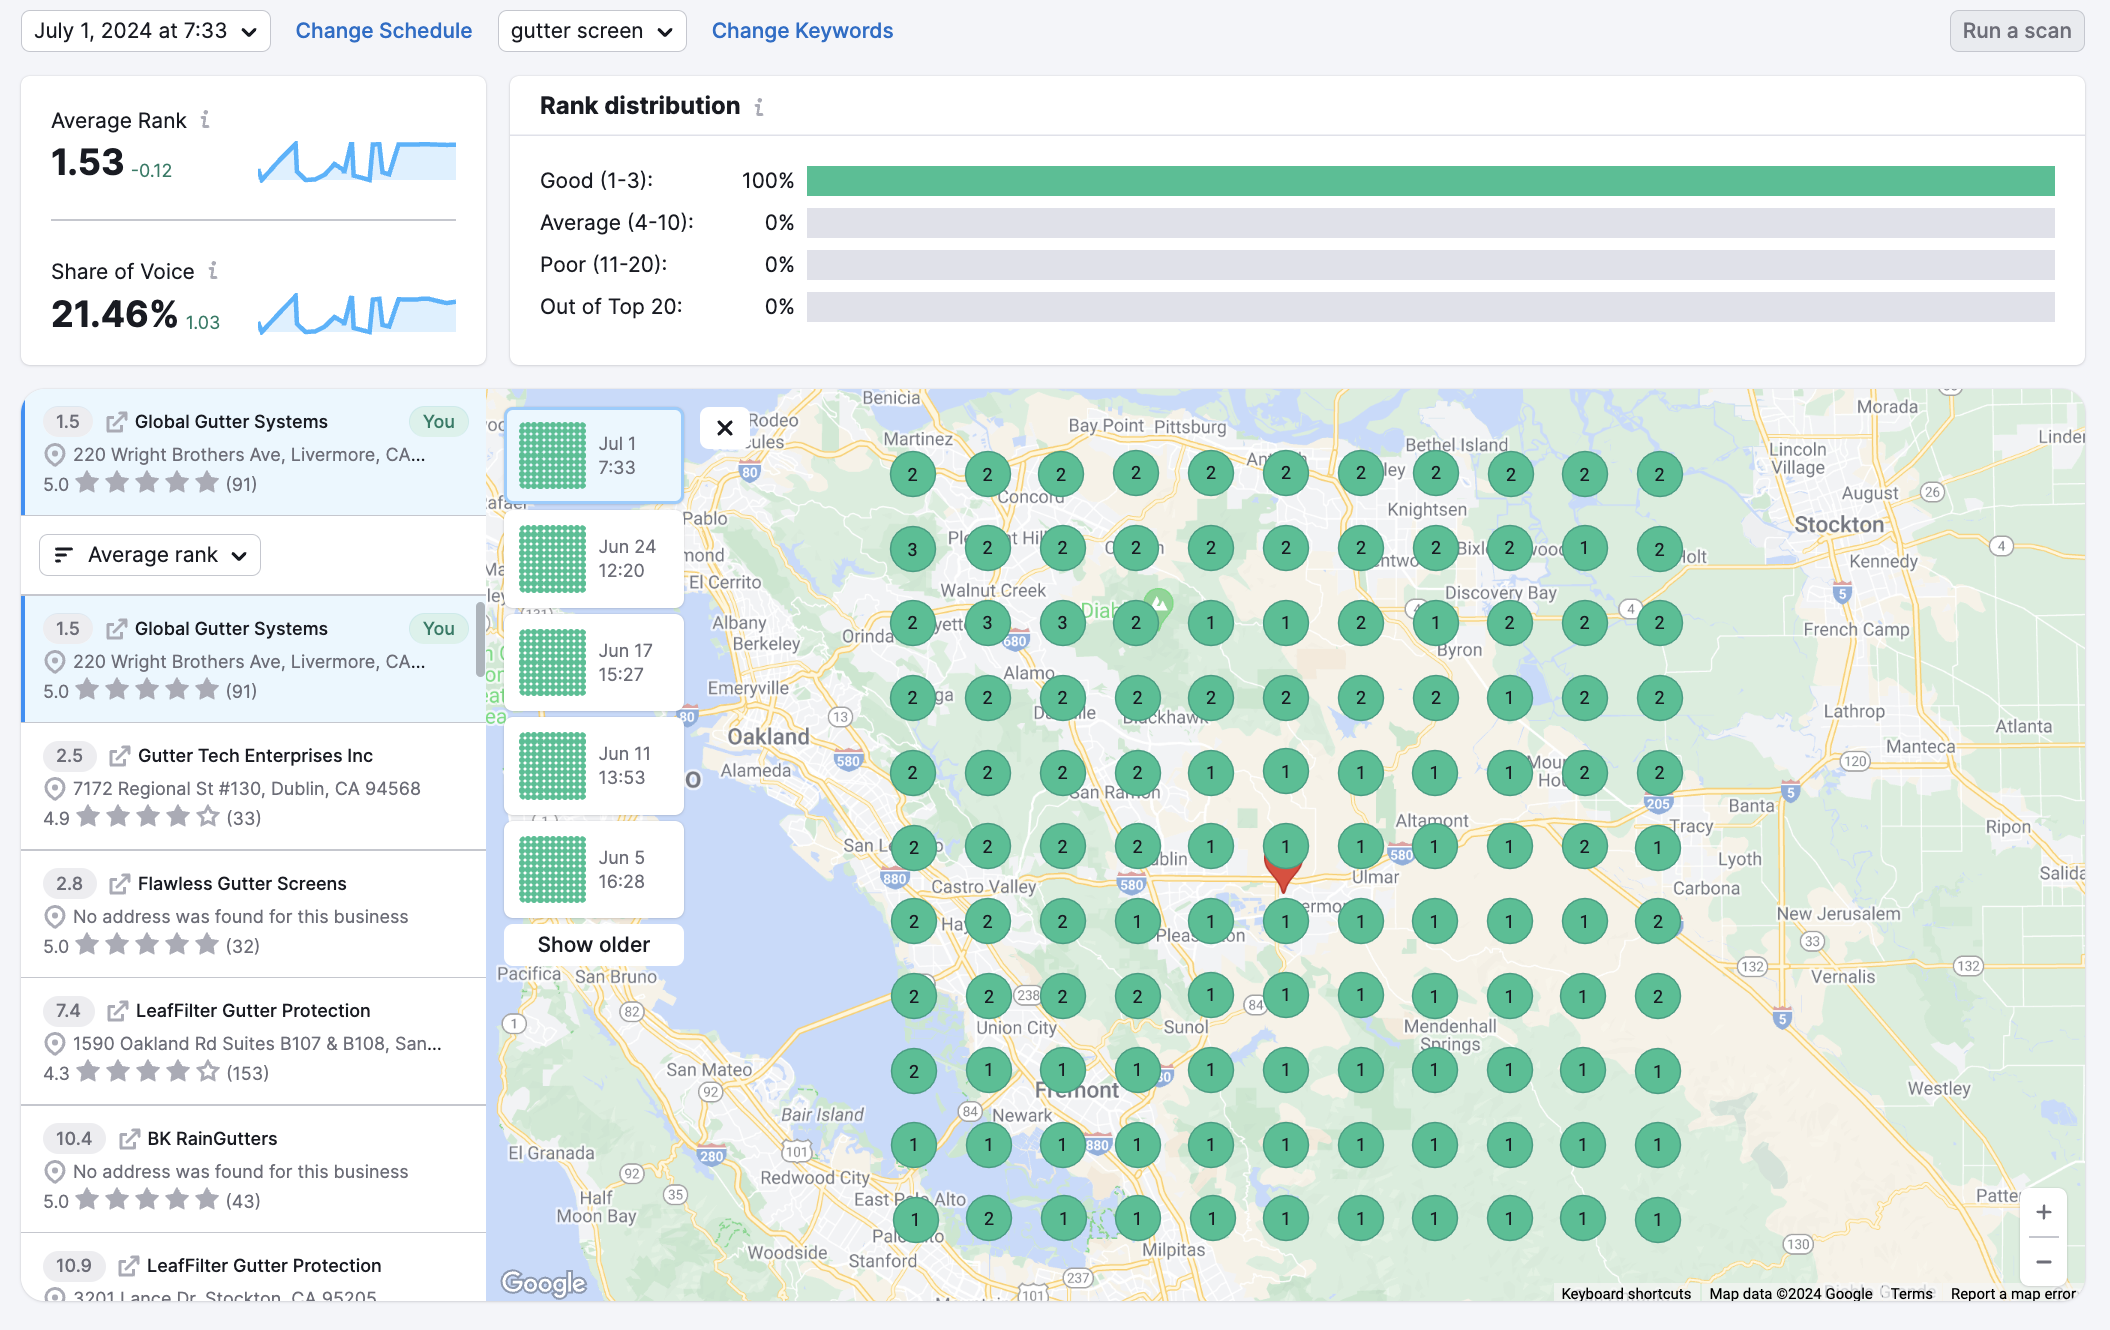
Task: Close the scan history panel with the X
Action: [725, 428]
